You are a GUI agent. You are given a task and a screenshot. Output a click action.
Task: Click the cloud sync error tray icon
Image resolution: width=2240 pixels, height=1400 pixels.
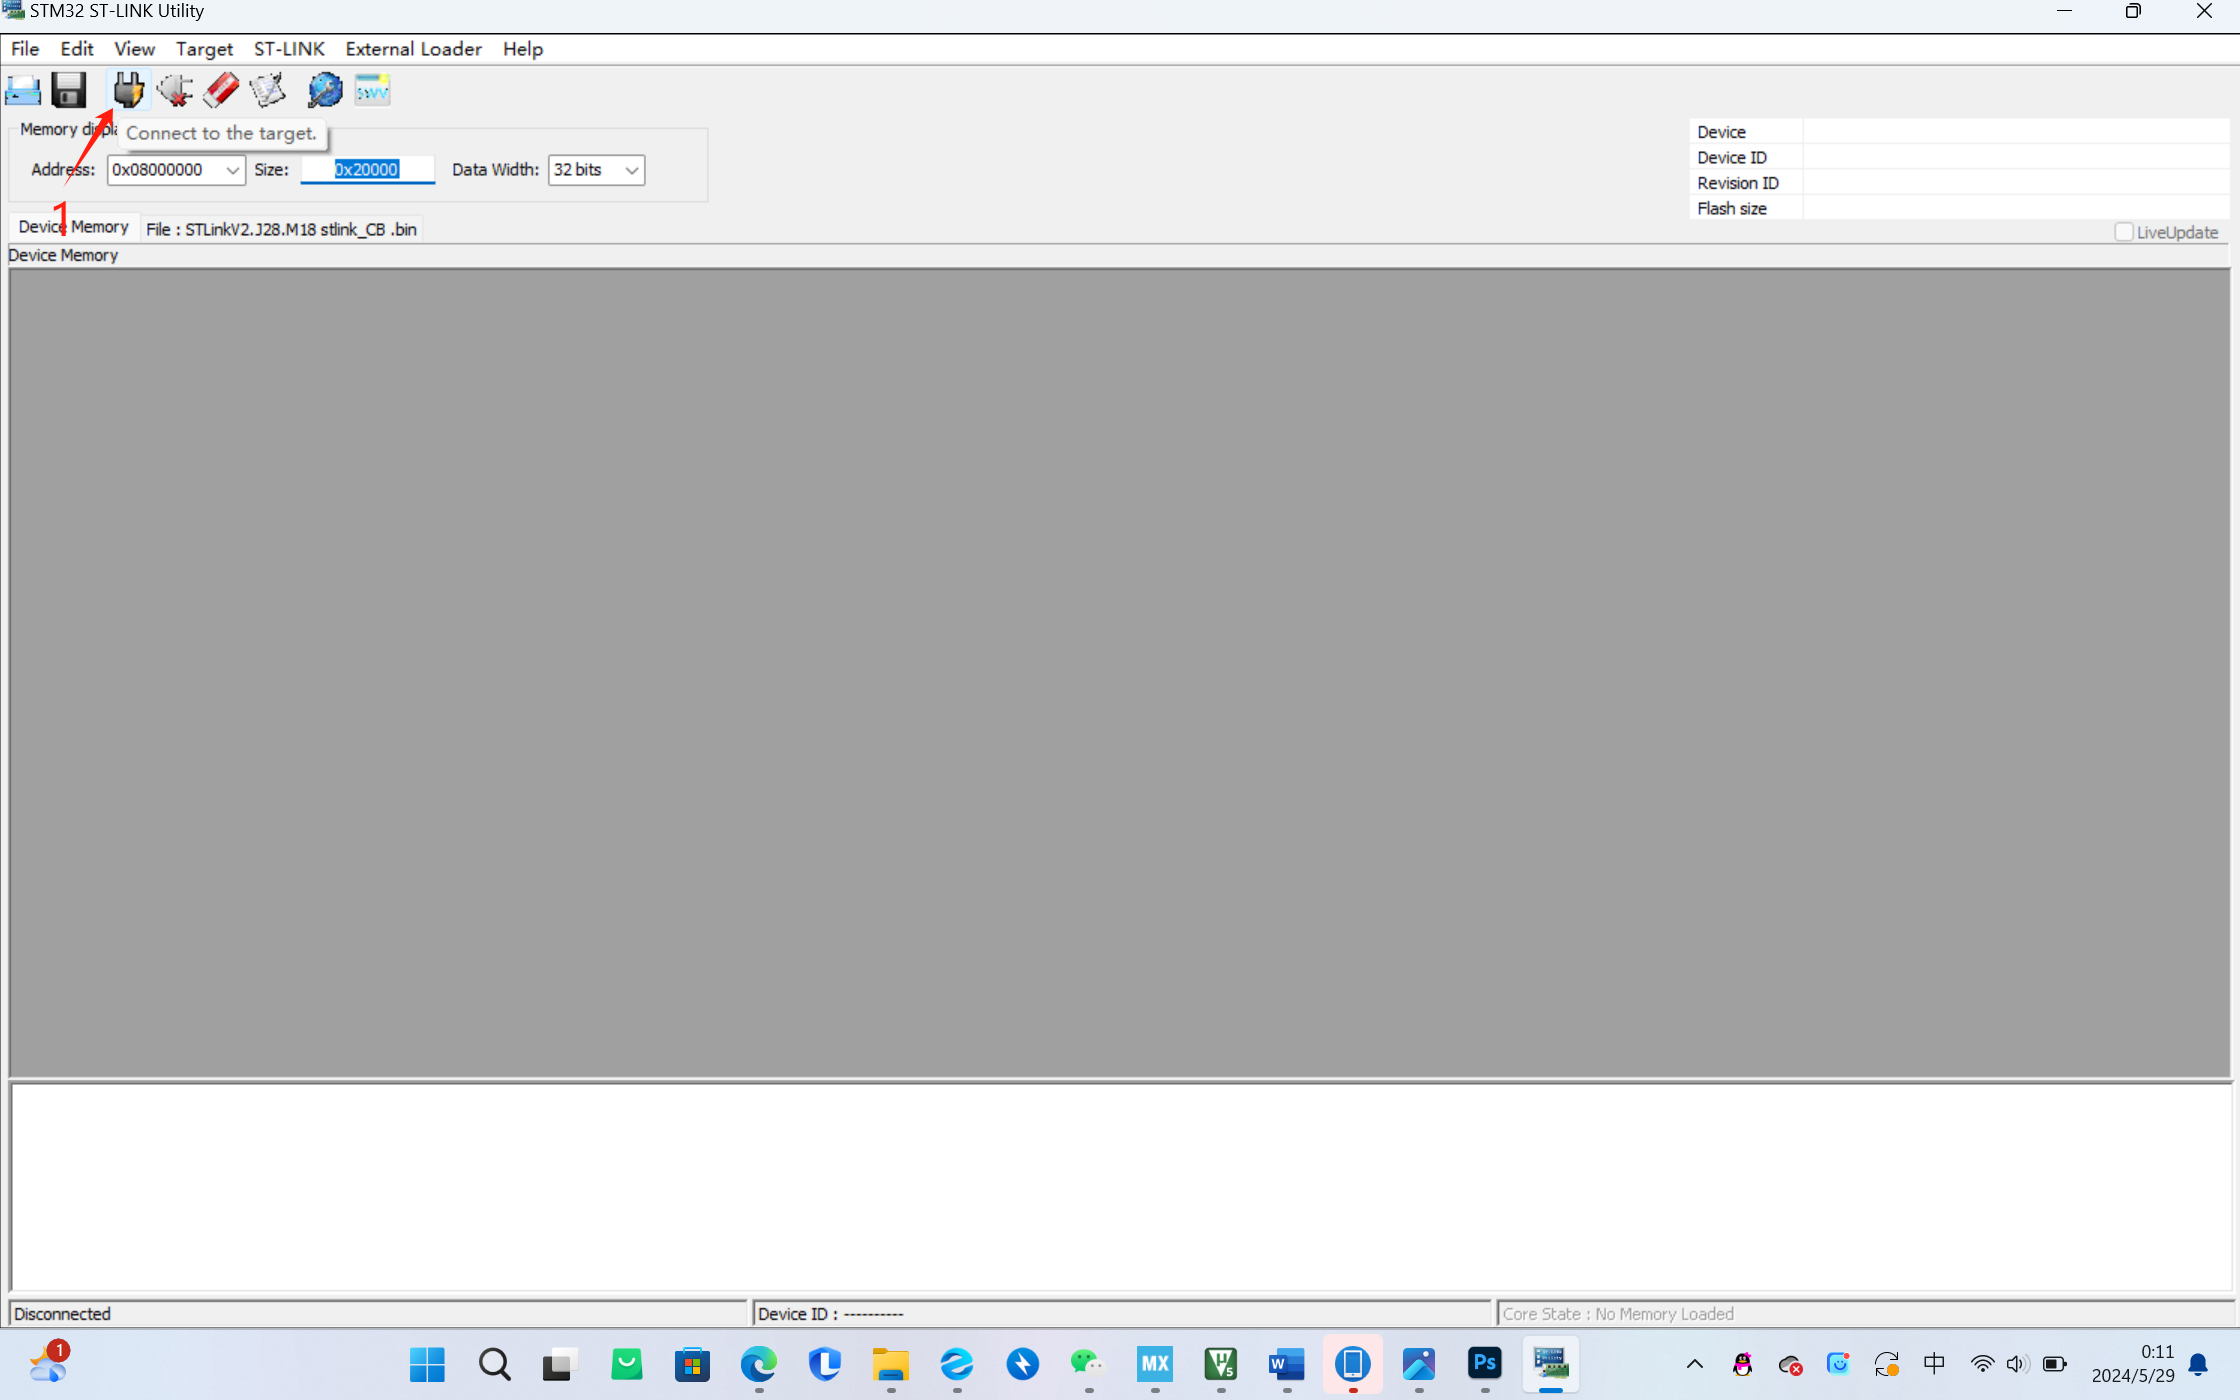coord(1790,1364)
